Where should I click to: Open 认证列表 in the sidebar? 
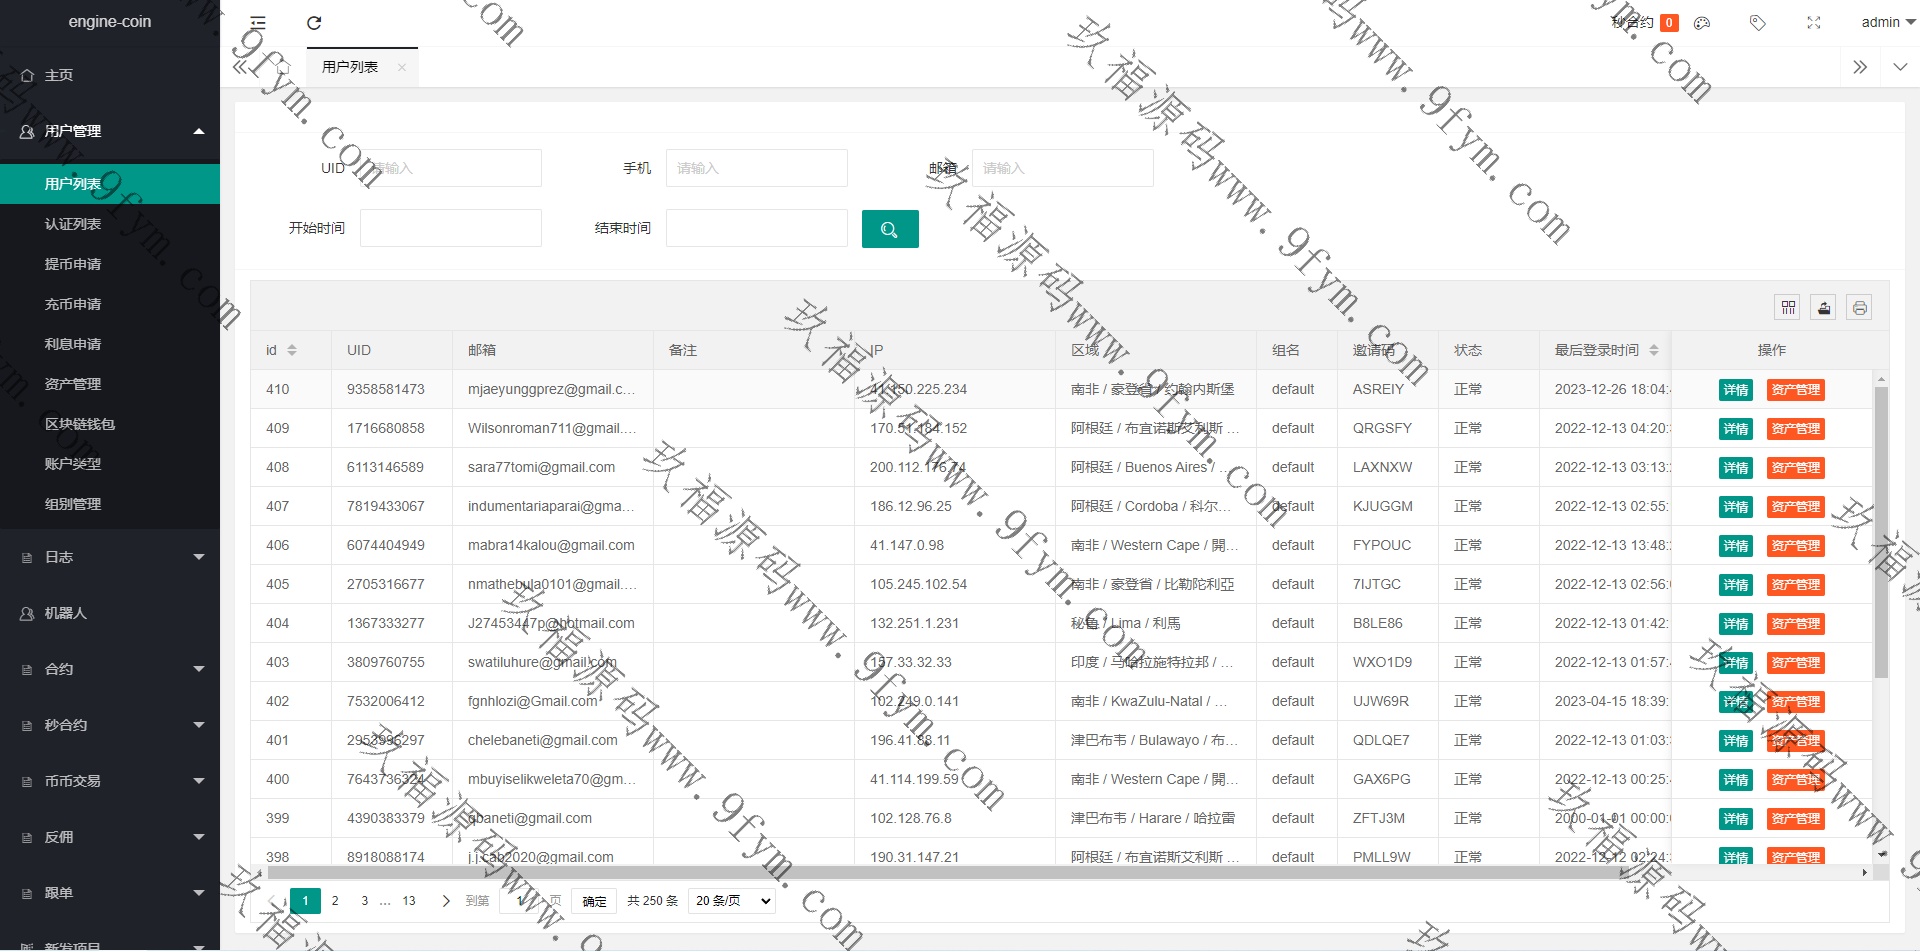73,224
